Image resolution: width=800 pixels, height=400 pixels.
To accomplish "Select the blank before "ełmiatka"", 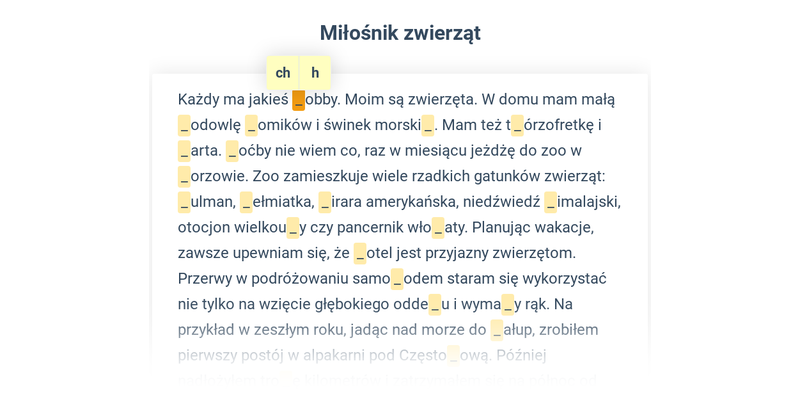I will 246,203.
